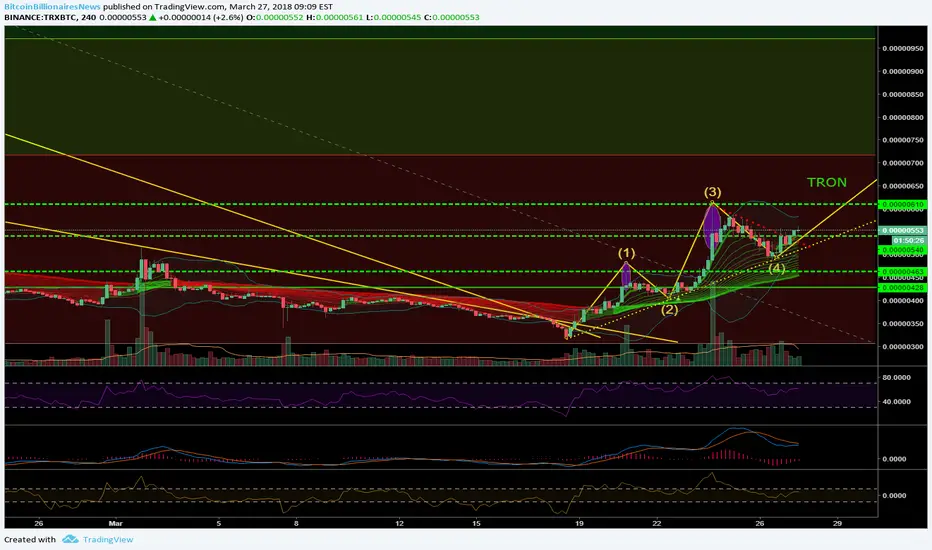
Task: Click the 19 date label on time axis
Action: [x=580, y=524]
